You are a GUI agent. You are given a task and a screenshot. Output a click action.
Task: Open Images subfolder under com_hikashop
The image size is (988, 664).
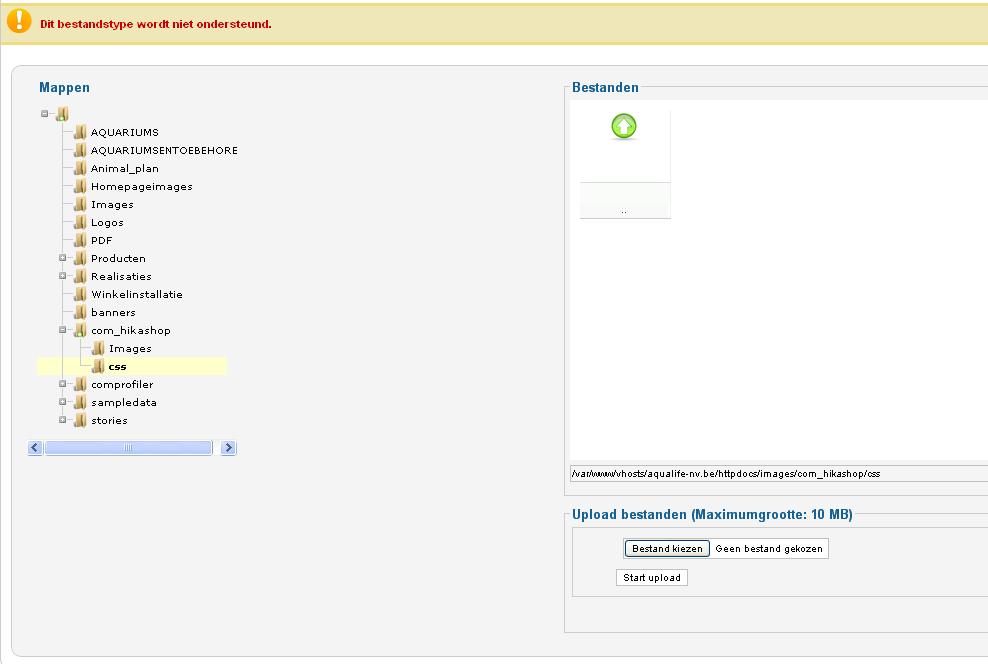[130, 348]
